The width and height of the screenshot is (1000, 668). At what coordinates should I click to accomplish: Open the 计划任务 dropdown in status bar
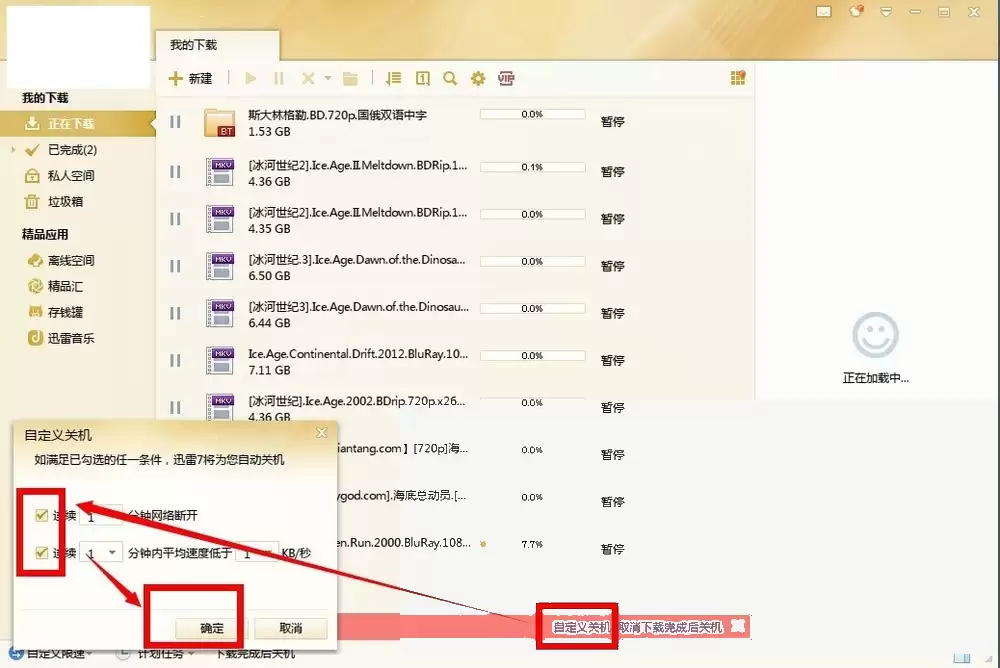point(156,654)
